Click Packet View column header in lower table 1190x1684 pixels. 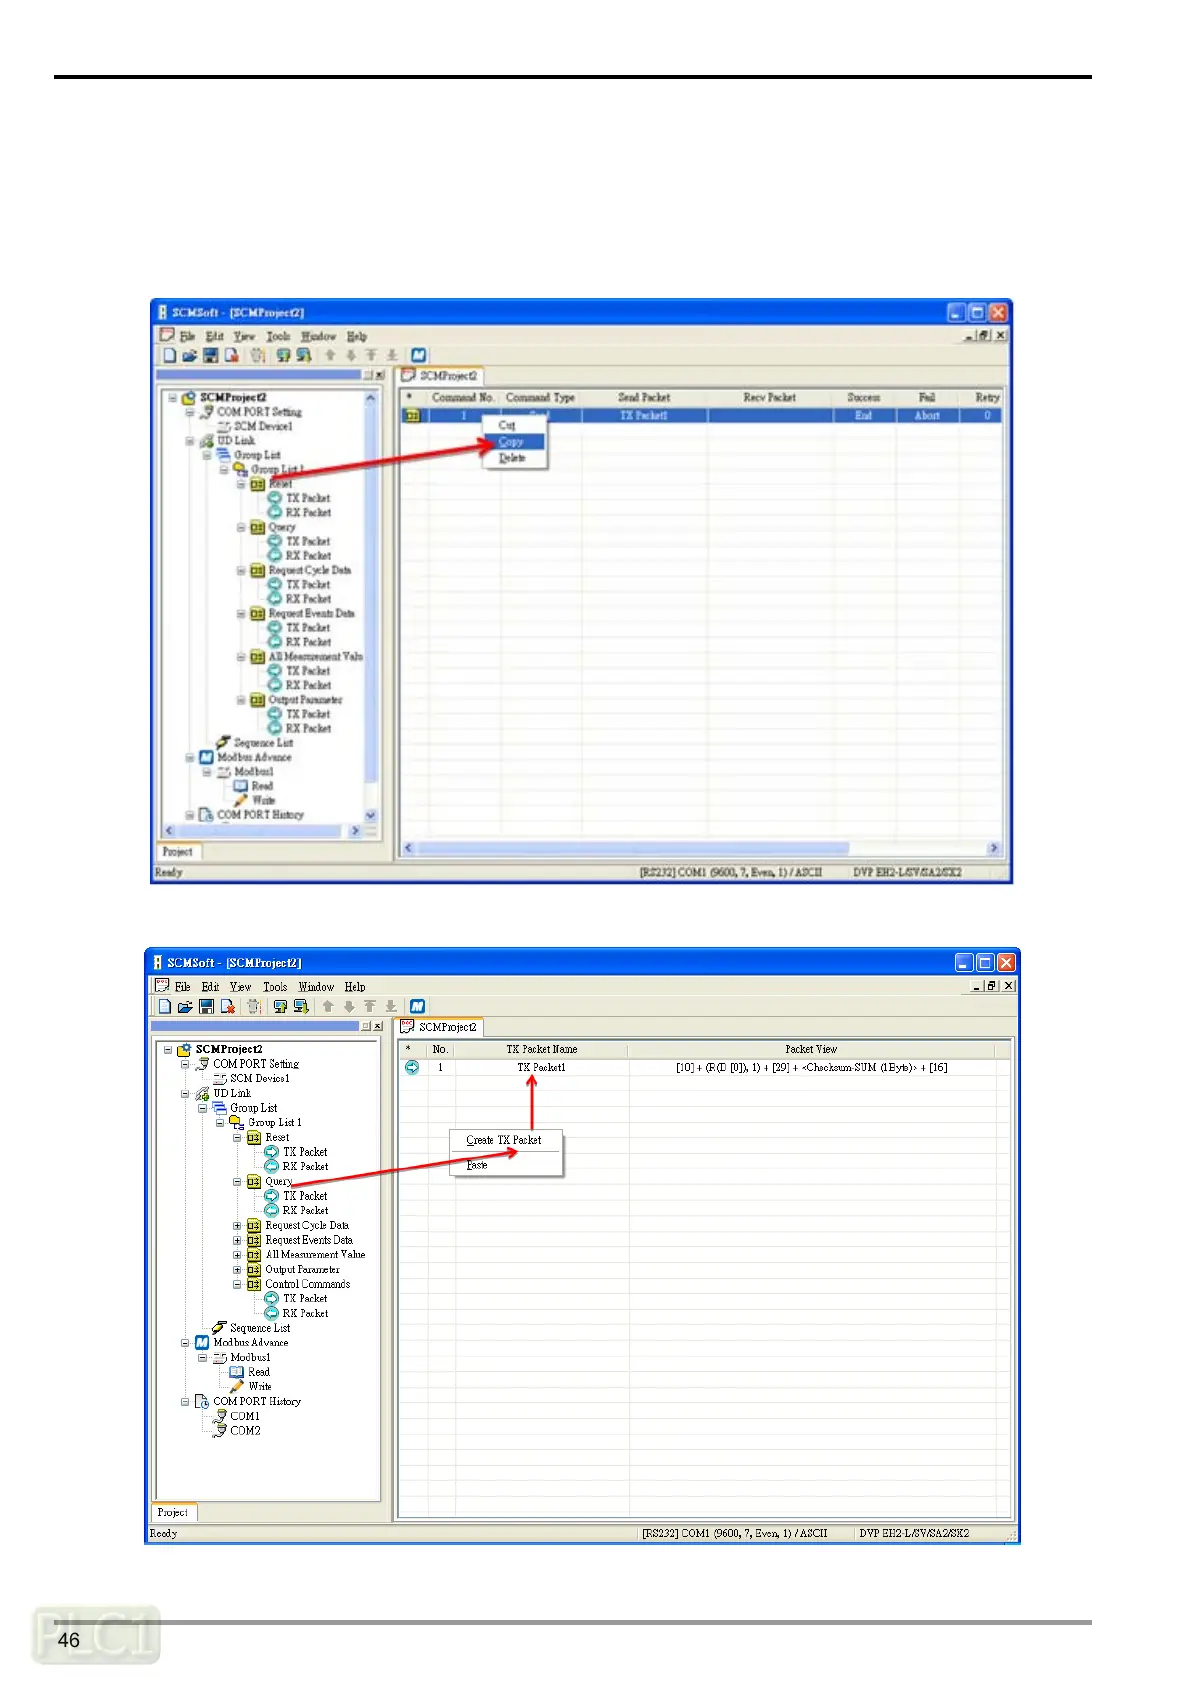(x=811, y=1050)
